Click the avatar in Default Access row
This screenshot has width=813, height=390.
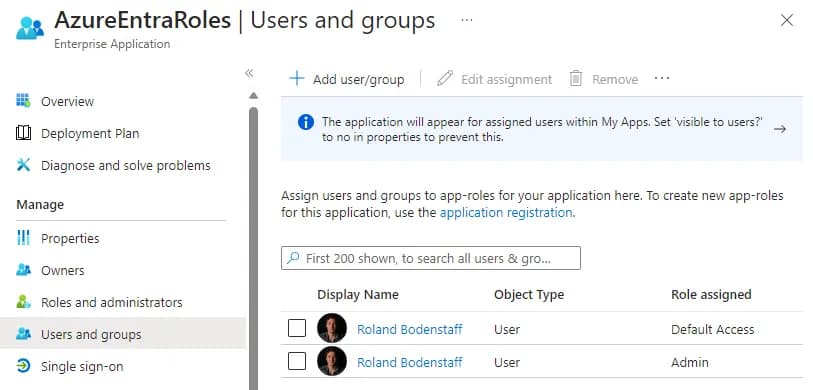(332, 328)
